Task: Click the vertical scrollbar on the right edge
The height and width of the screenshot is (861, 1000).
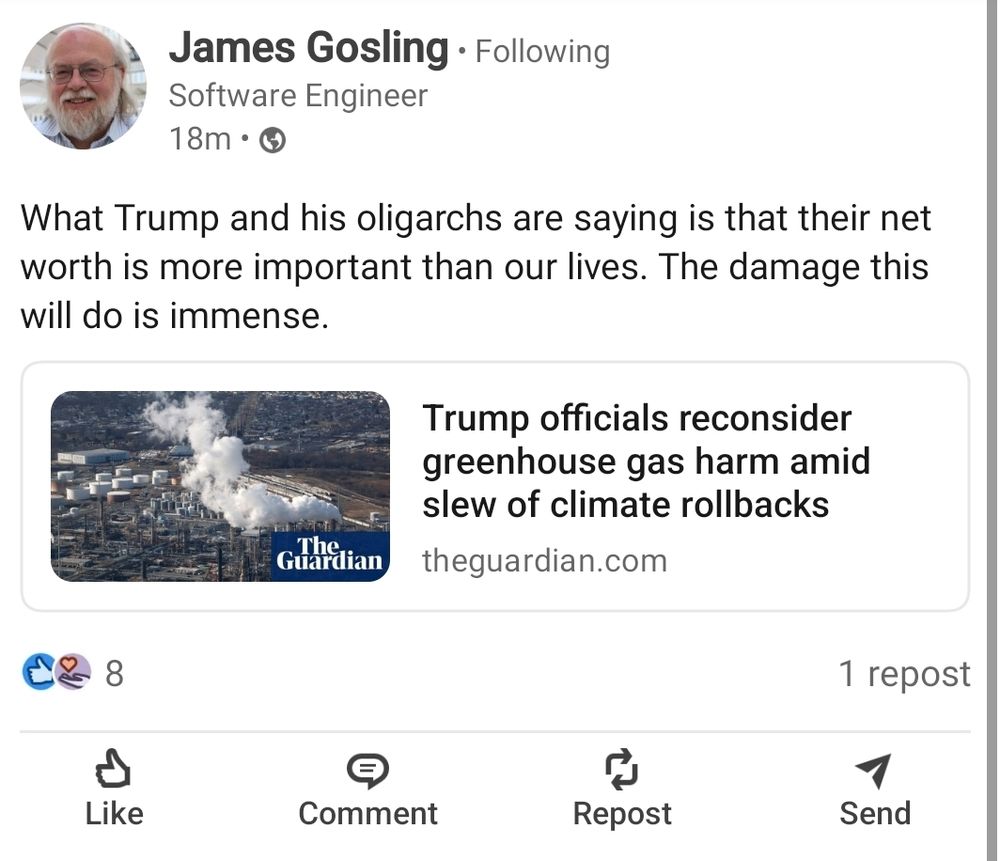Action: pyautogui.click(x=992, y=430)
